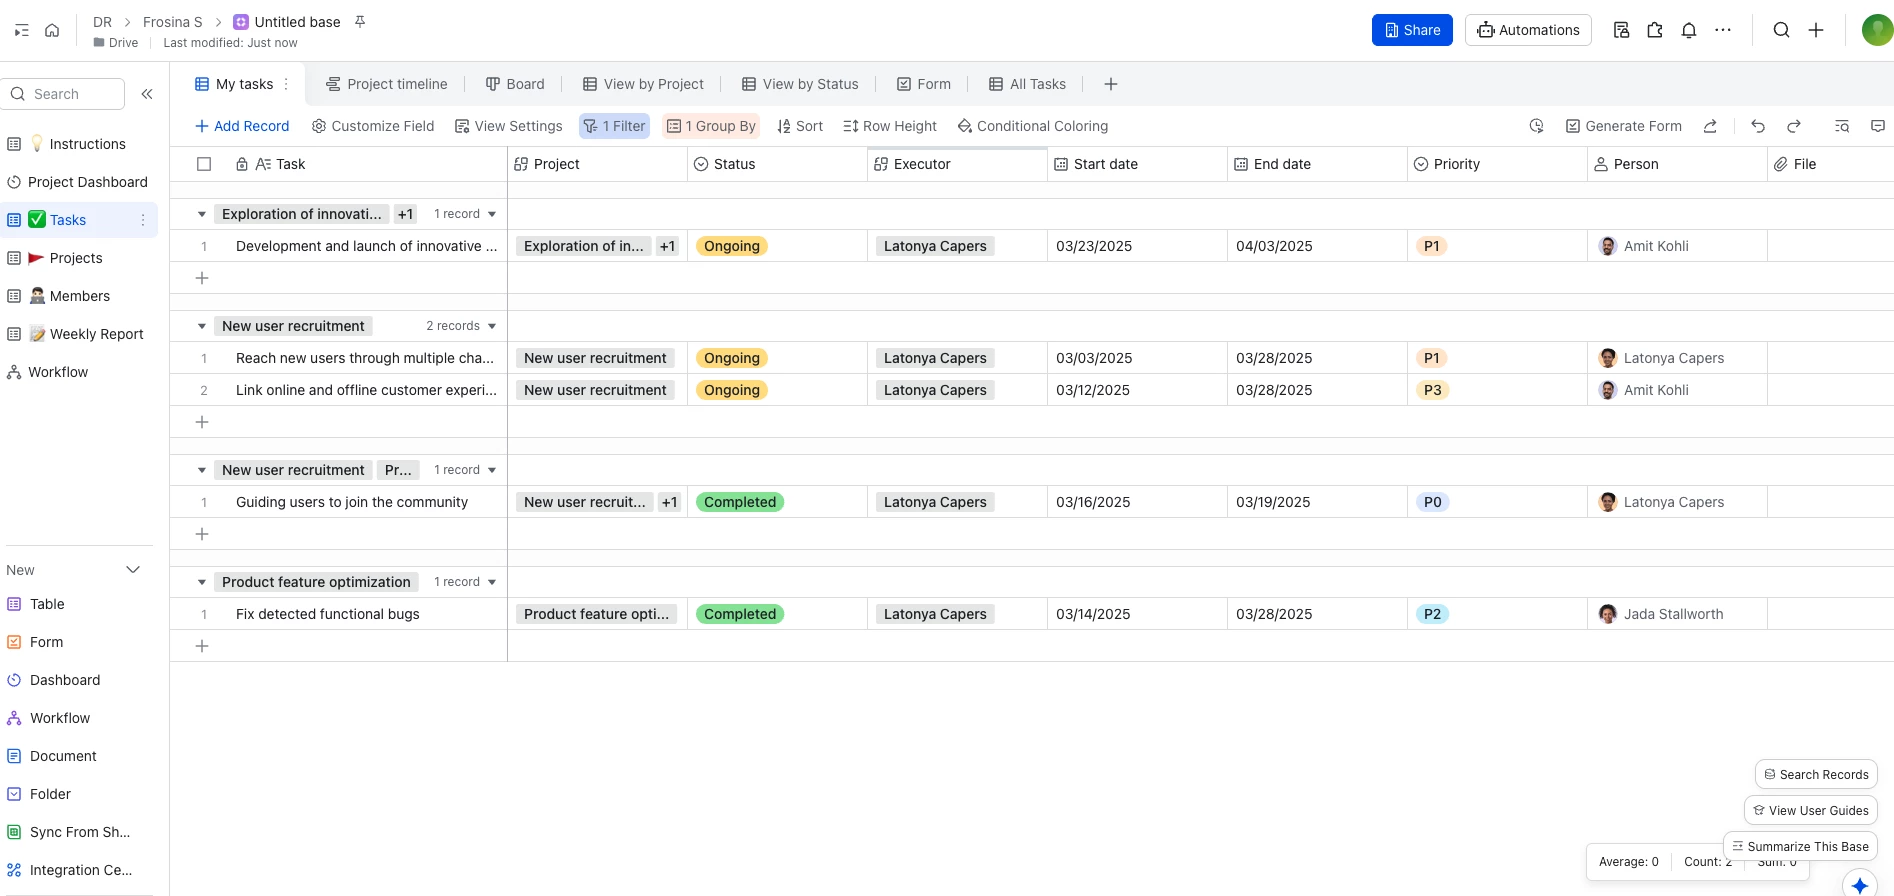This screenshot has height=896, width=1894.
Task: Add a row in the Product feature optimization group
Action: (x=202, y=646)
